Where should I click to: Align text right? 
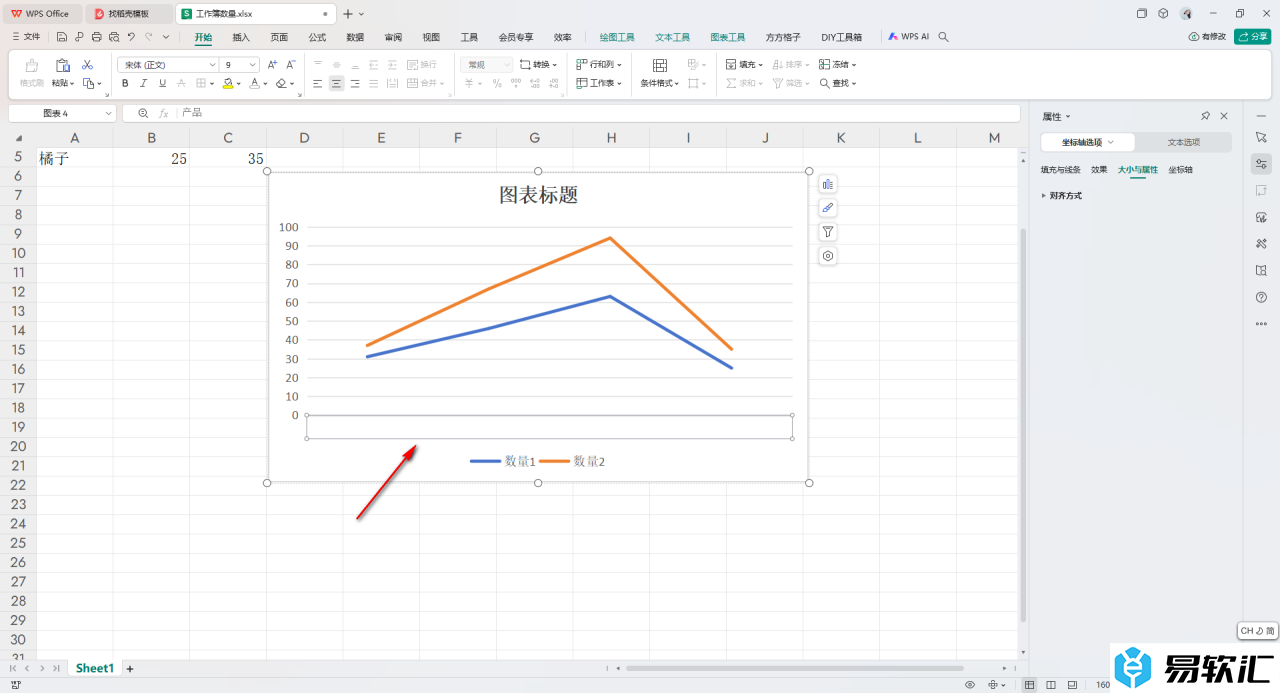[355, 83]
